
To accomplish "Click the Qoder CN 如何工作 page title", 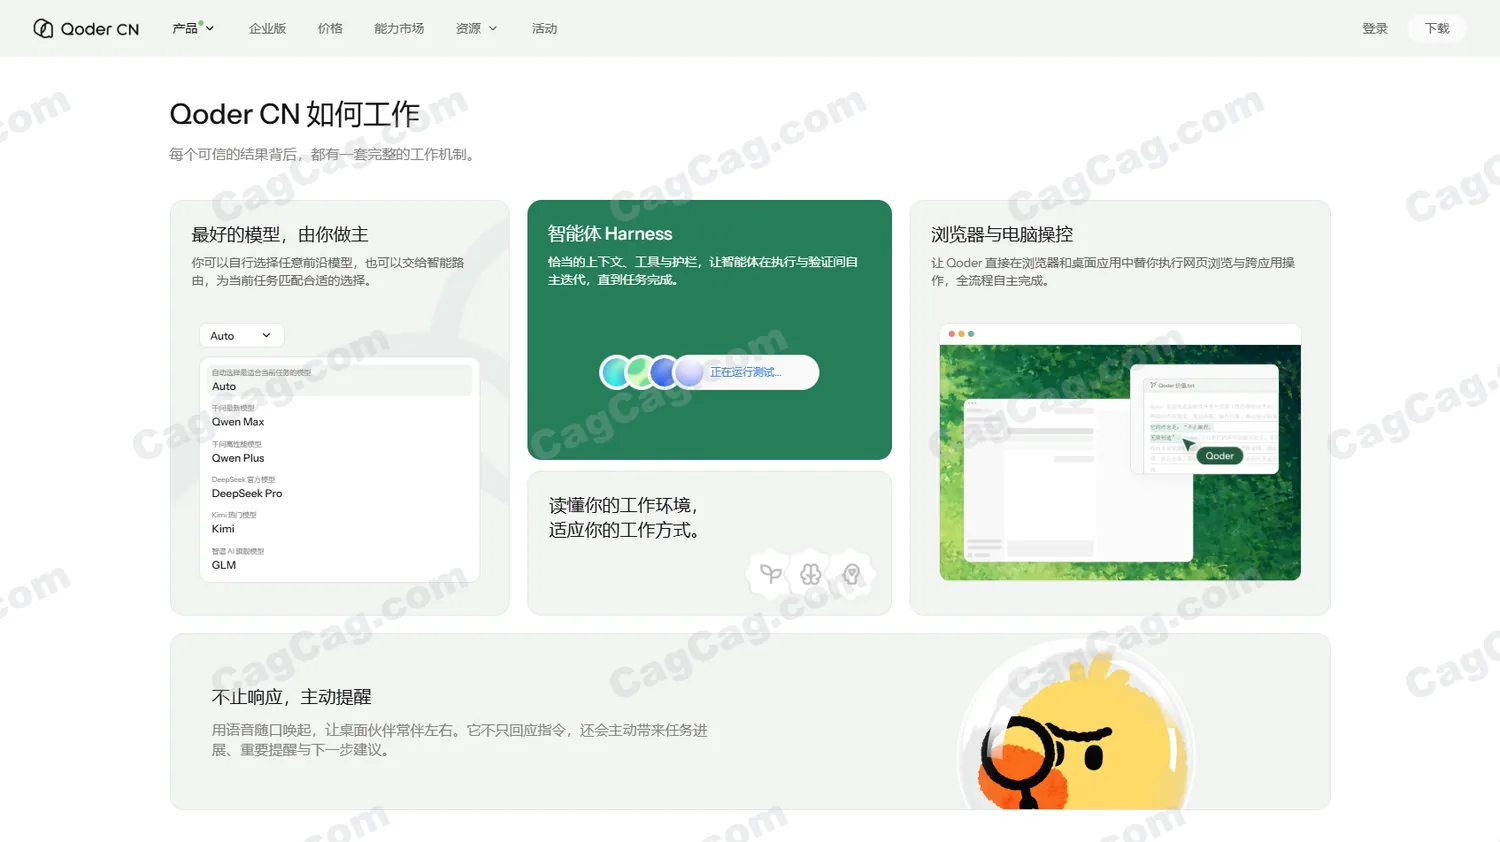I will [295, 114].
